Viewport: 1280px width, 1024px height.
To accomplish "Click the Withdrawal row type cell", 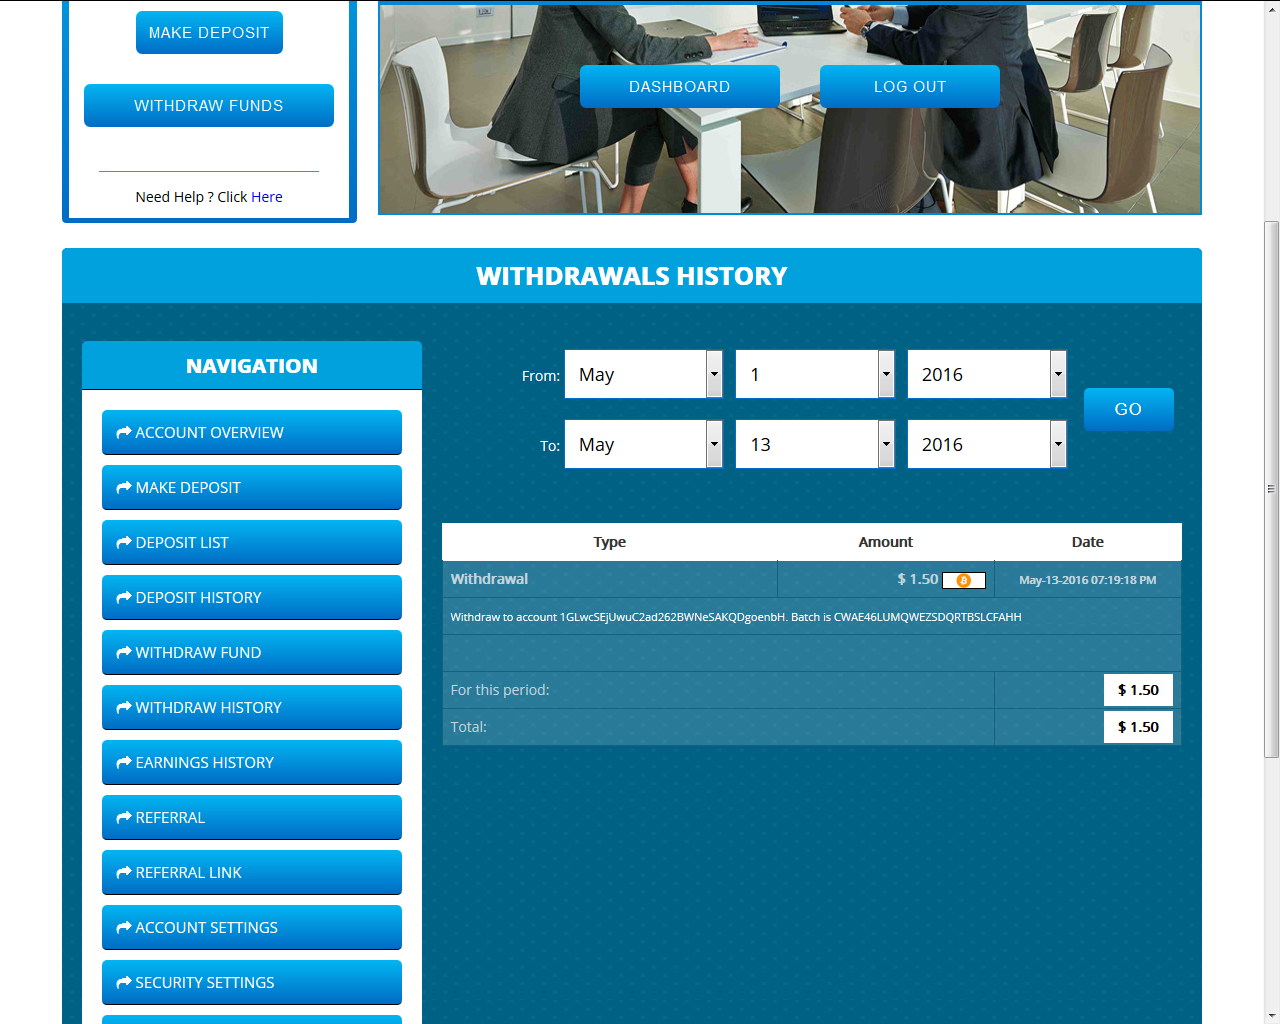I will [610, 579].
